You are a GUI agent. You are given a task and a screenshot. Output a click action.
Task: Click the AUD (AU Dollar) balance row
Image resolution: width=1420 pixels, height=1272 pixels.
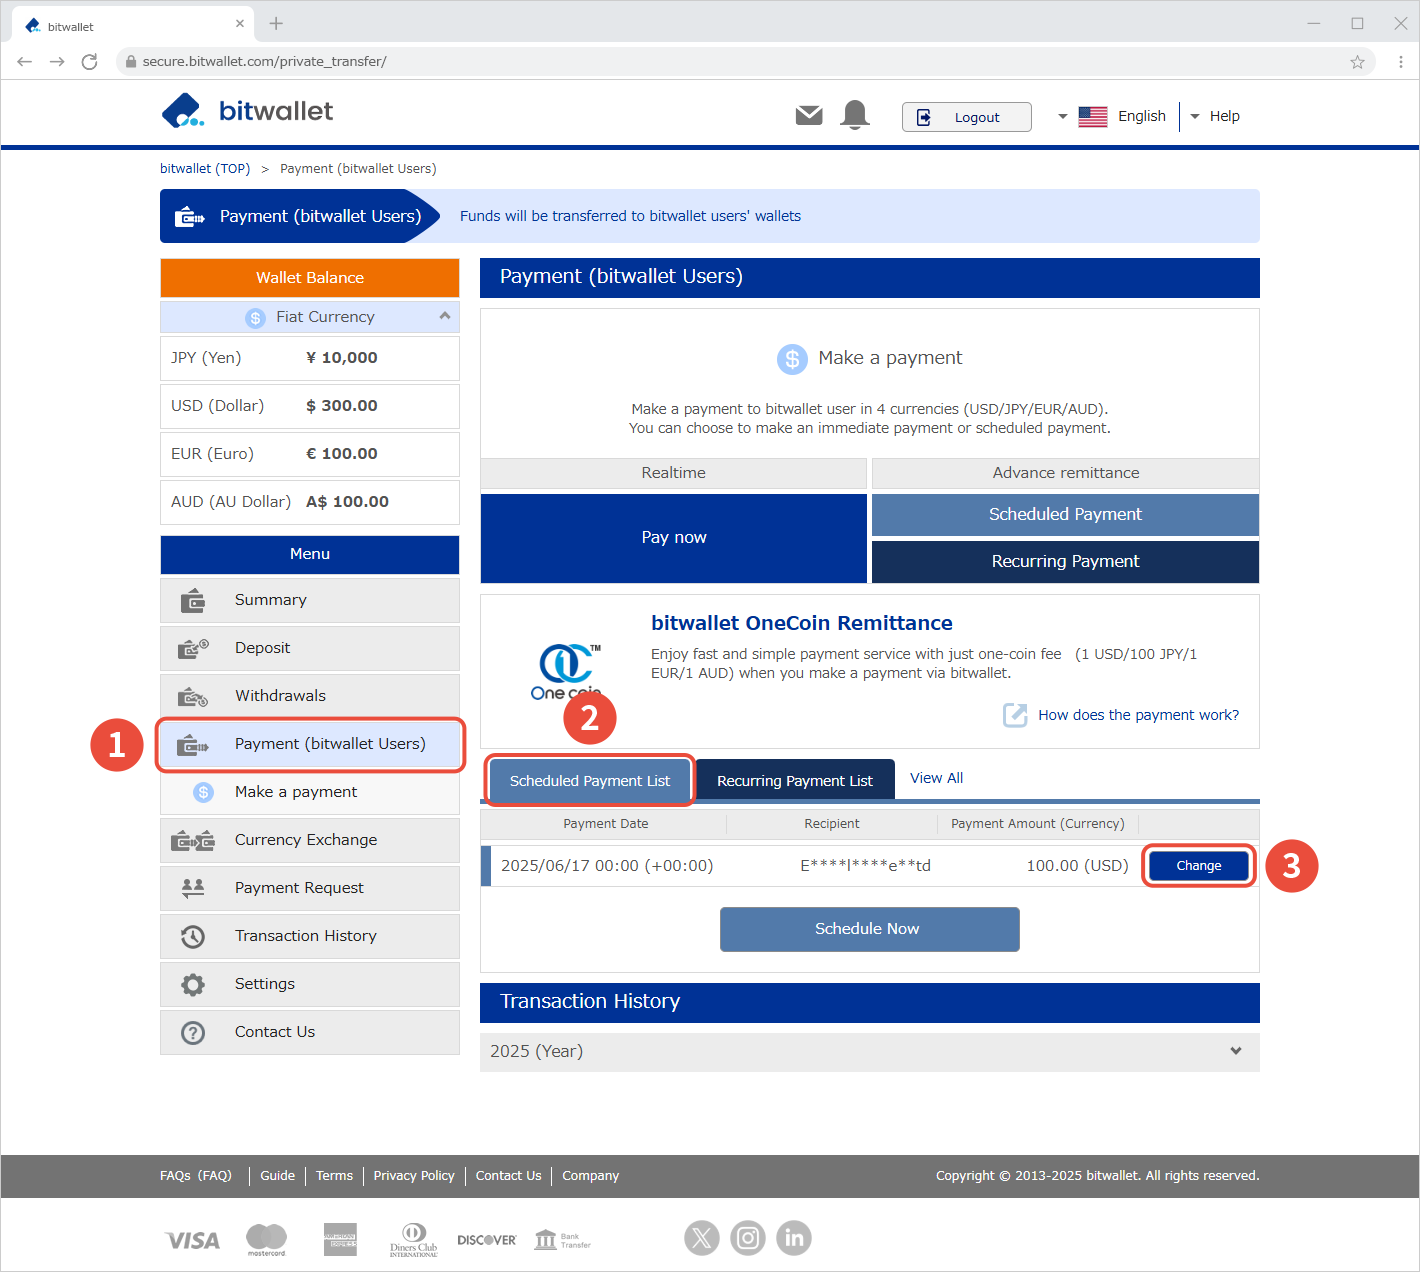coord(310,502)
